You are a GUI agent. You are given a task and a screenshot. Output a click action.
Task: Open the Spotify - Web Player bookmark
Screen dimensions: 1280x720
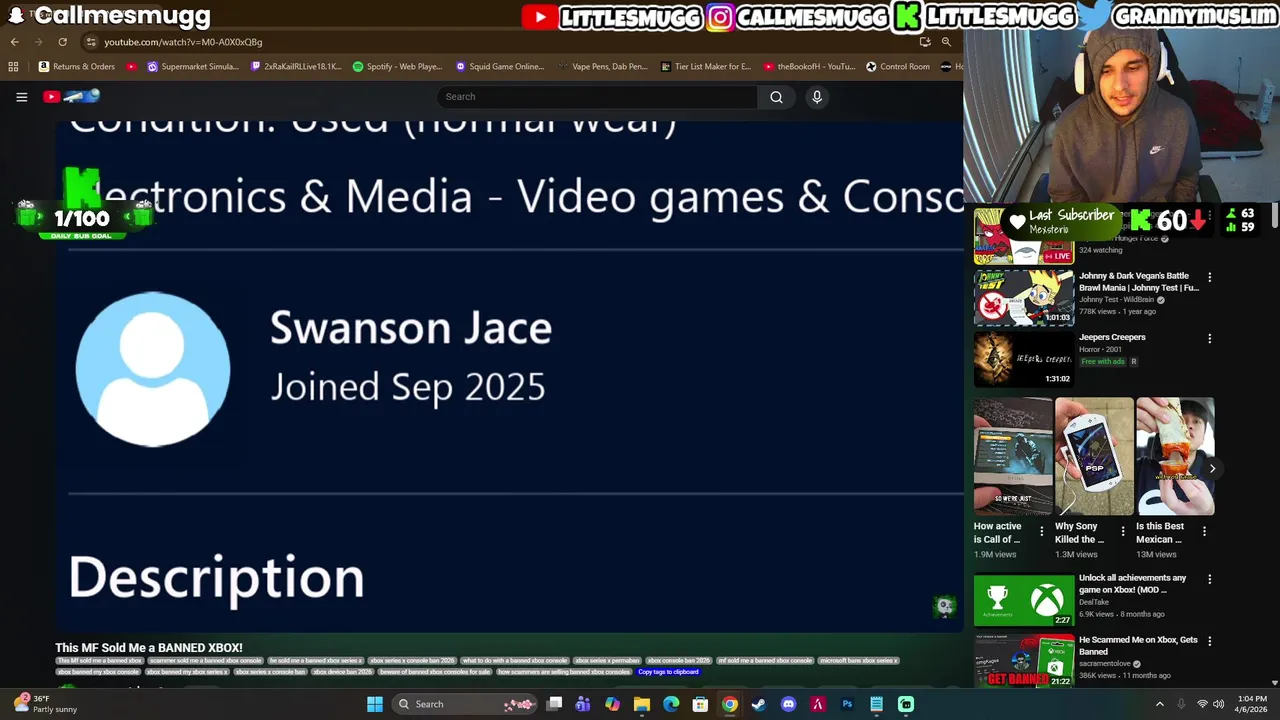(397, 67)
